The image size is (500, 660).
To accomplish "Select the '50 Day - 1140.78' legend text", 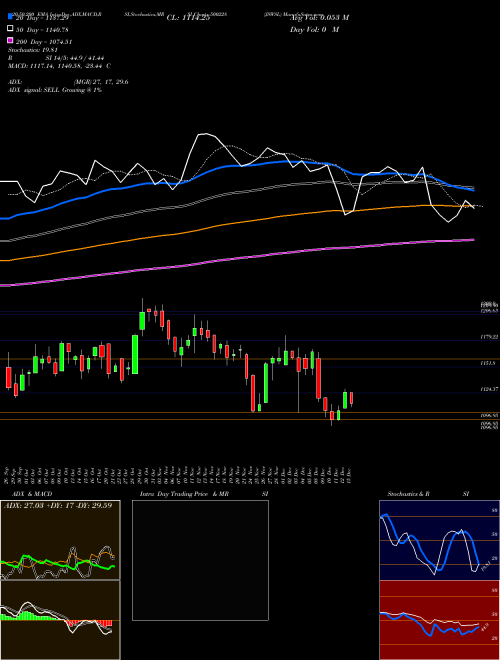I will [42, 30].
